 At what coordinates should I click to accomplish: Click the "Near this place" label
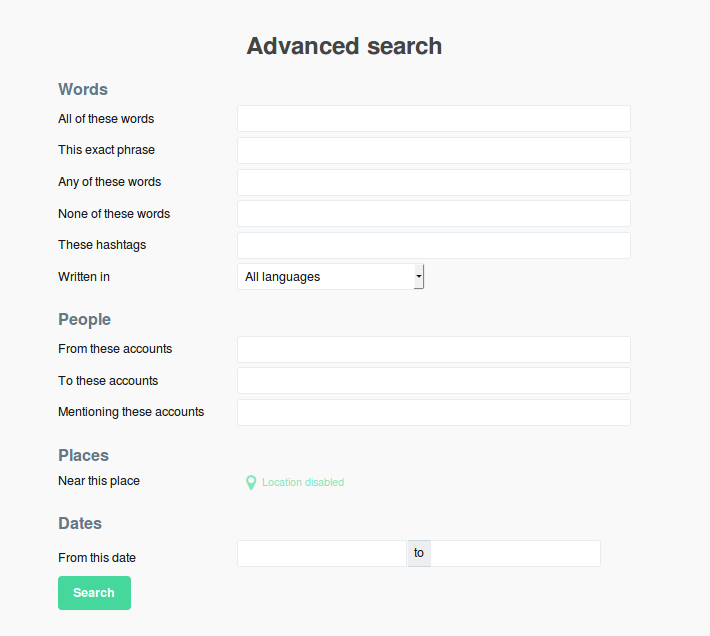[x=99, y=481]
